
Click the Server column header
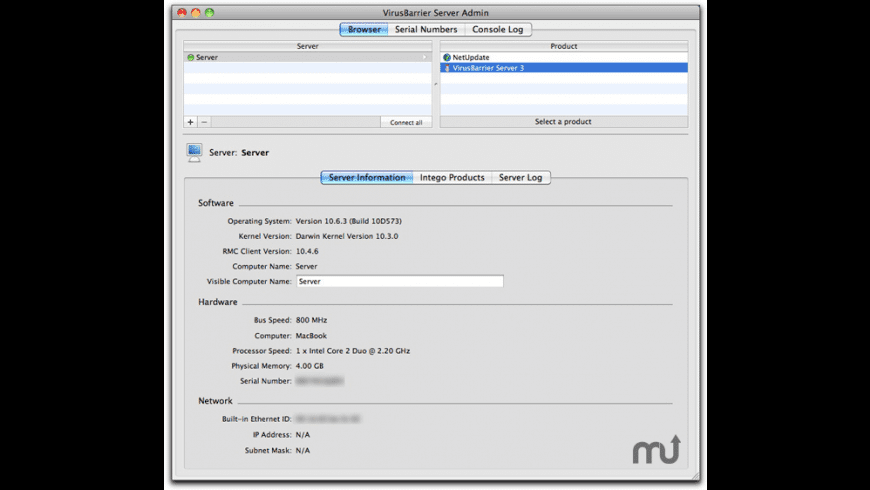click(x=308, y=46)
